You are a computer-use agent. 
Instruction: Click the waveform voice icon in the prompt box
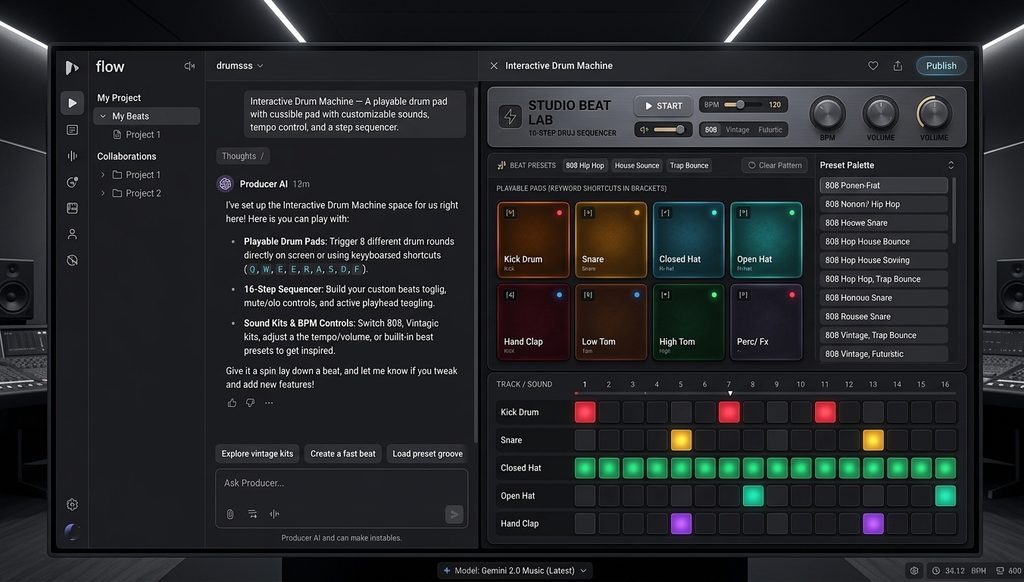274,514
